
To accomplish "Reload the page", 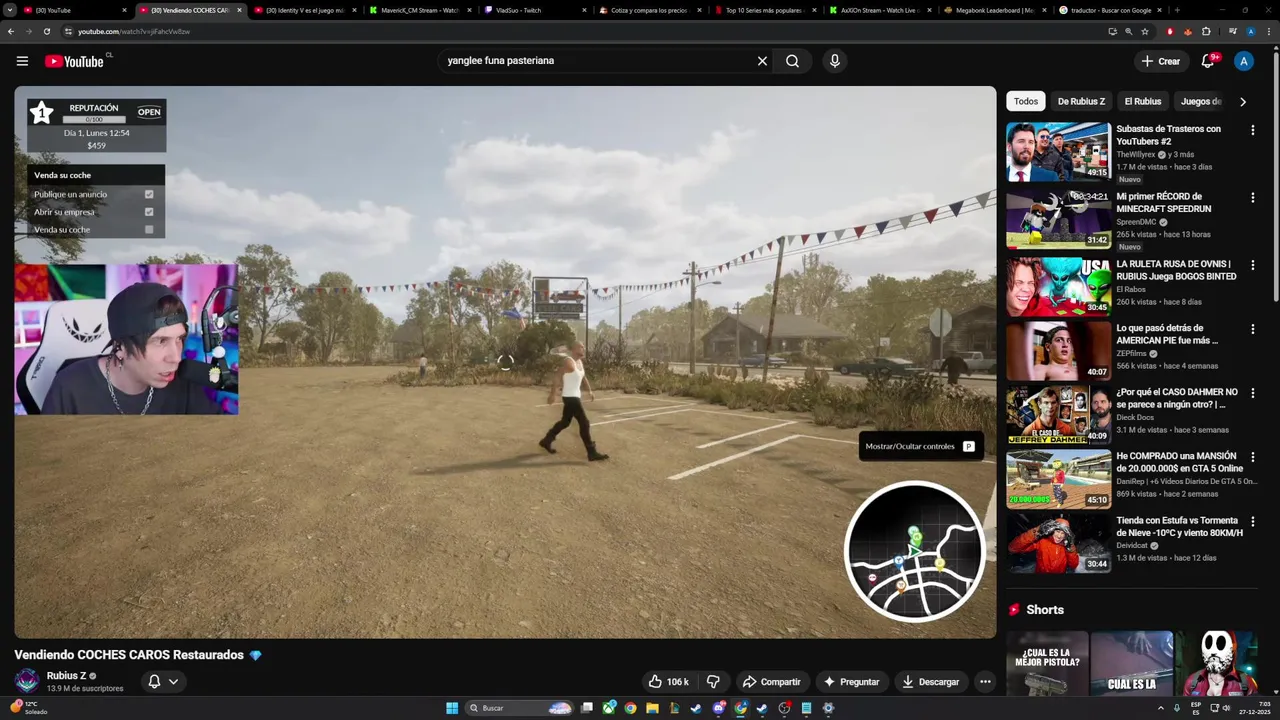I will click(46, 31).
